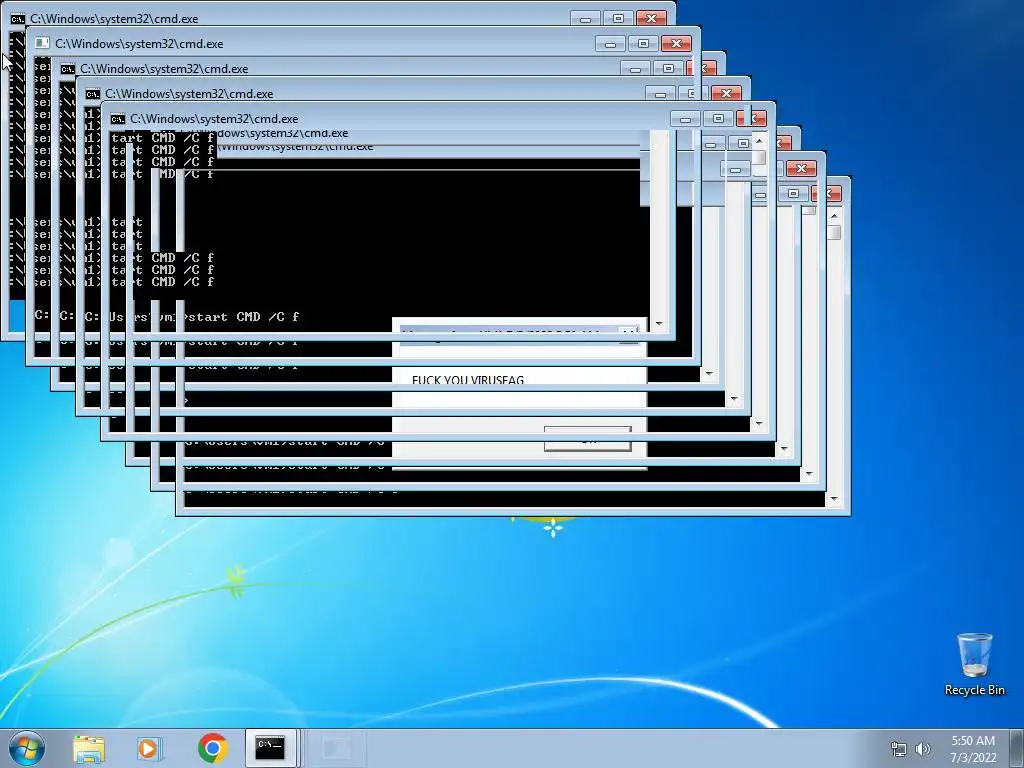Open Google Chrome from the taskbar
Viewport: 1024px width, 768px height.
212,748
